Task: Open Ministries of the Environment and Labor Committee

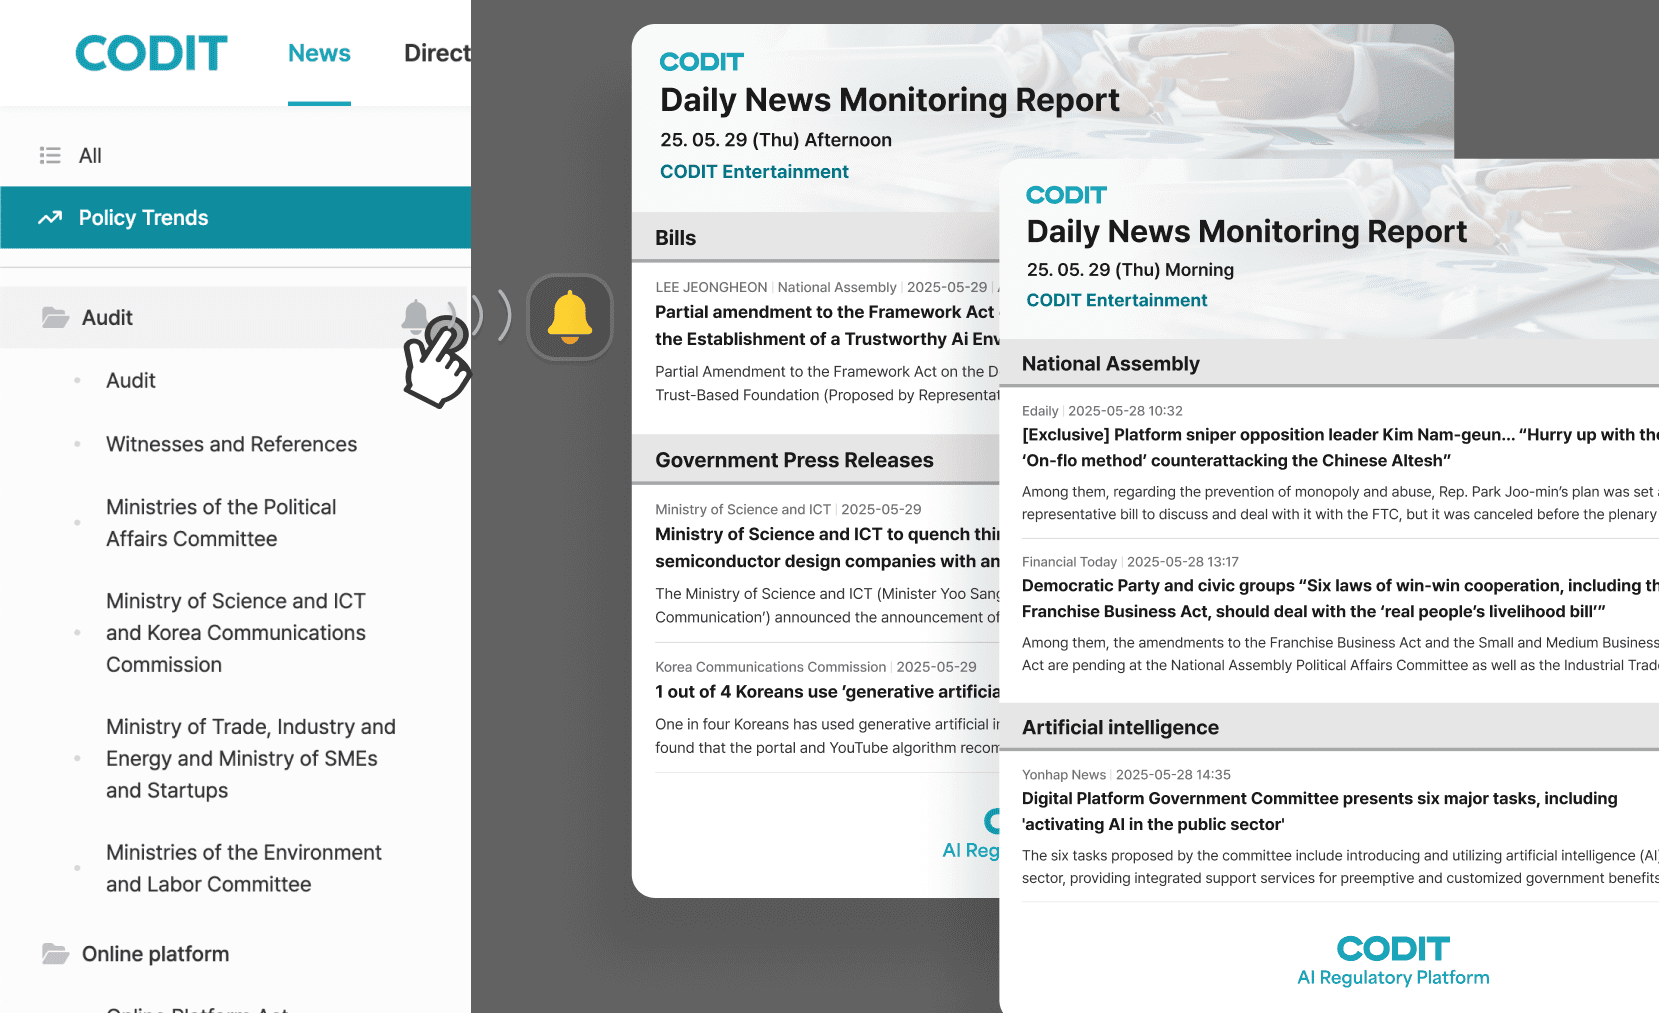Action: point(244,869)
